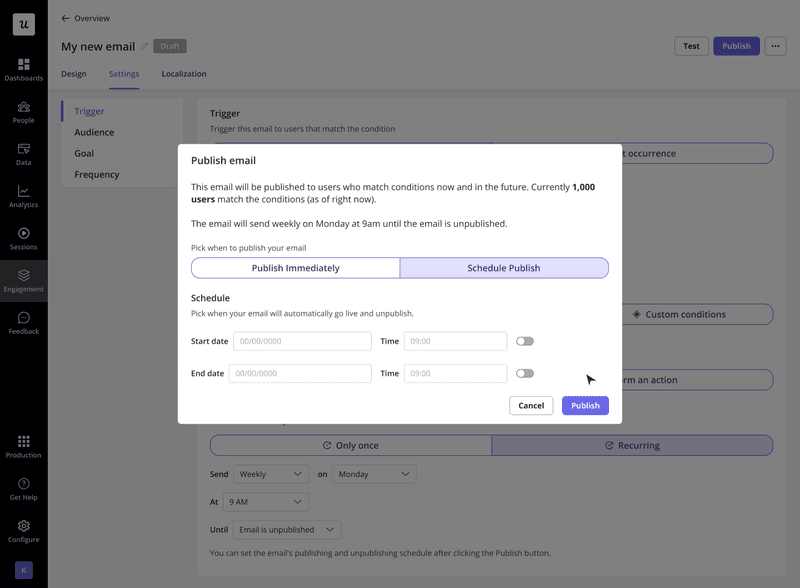Open the Sessions panel from the sidebar
This screenshot has height=588, width=800.
tap(23, 238)
